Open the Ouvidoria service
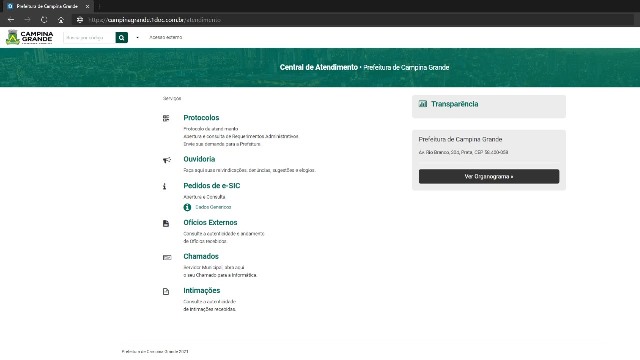This screenshot has width=640, height=360. (x=199, y=159)
